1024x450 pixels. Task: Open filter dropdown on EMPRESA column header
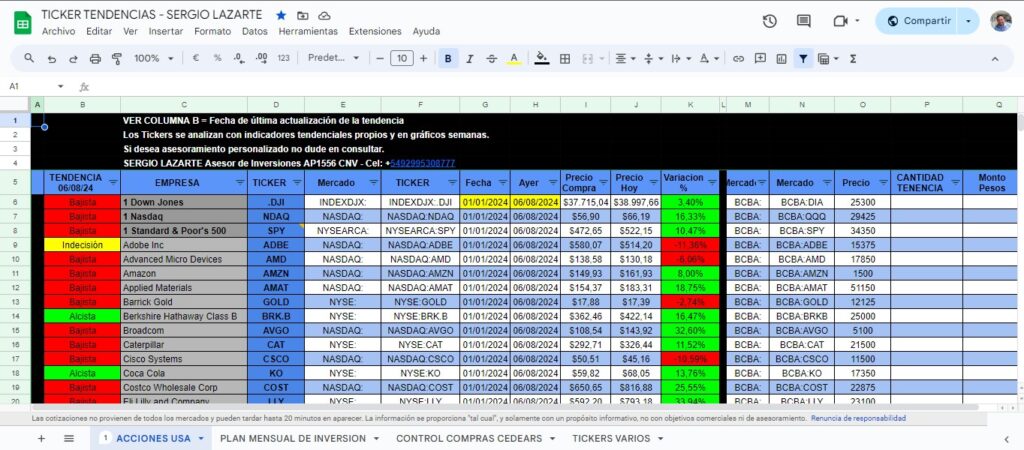[x=237, y=183]
